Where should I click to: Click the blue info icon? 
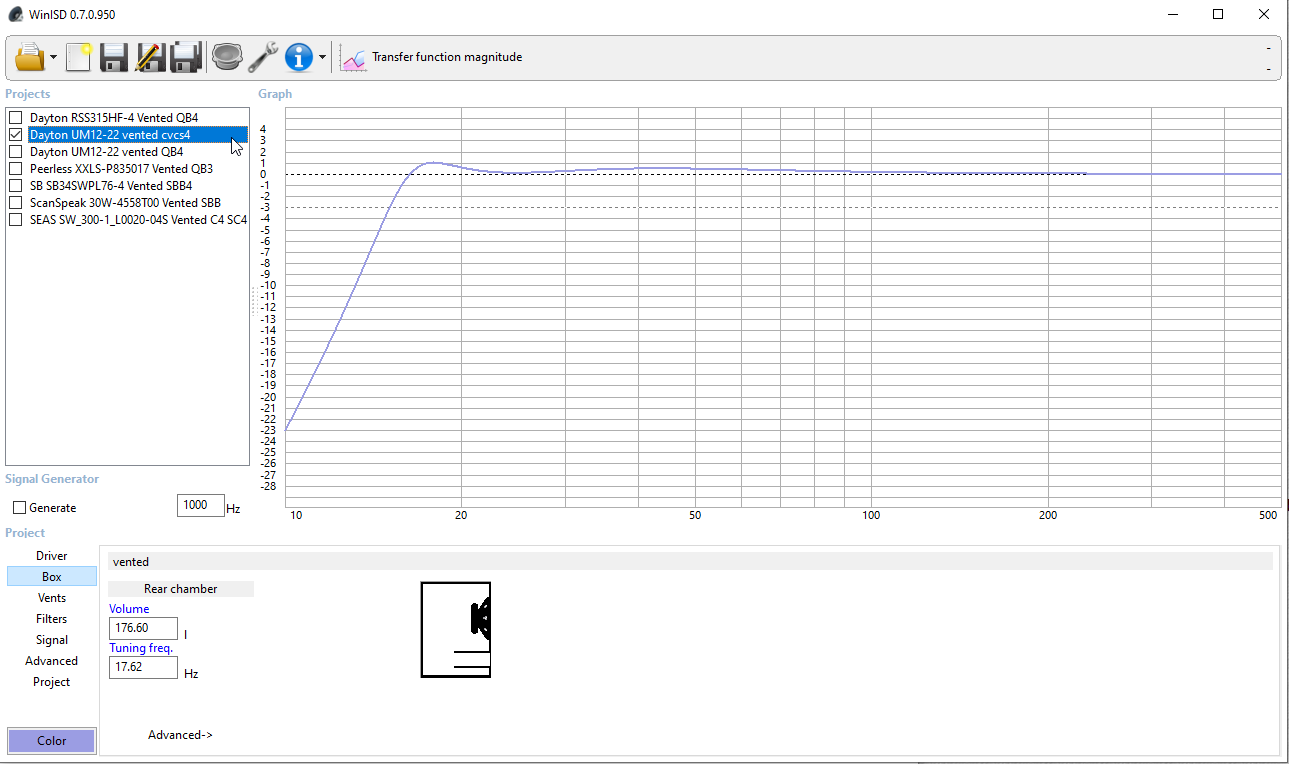coord(298,57)
